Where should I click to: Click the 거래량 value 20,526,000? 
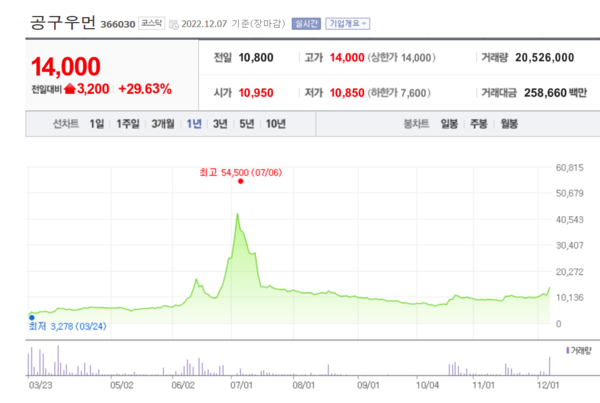point(545,57)
